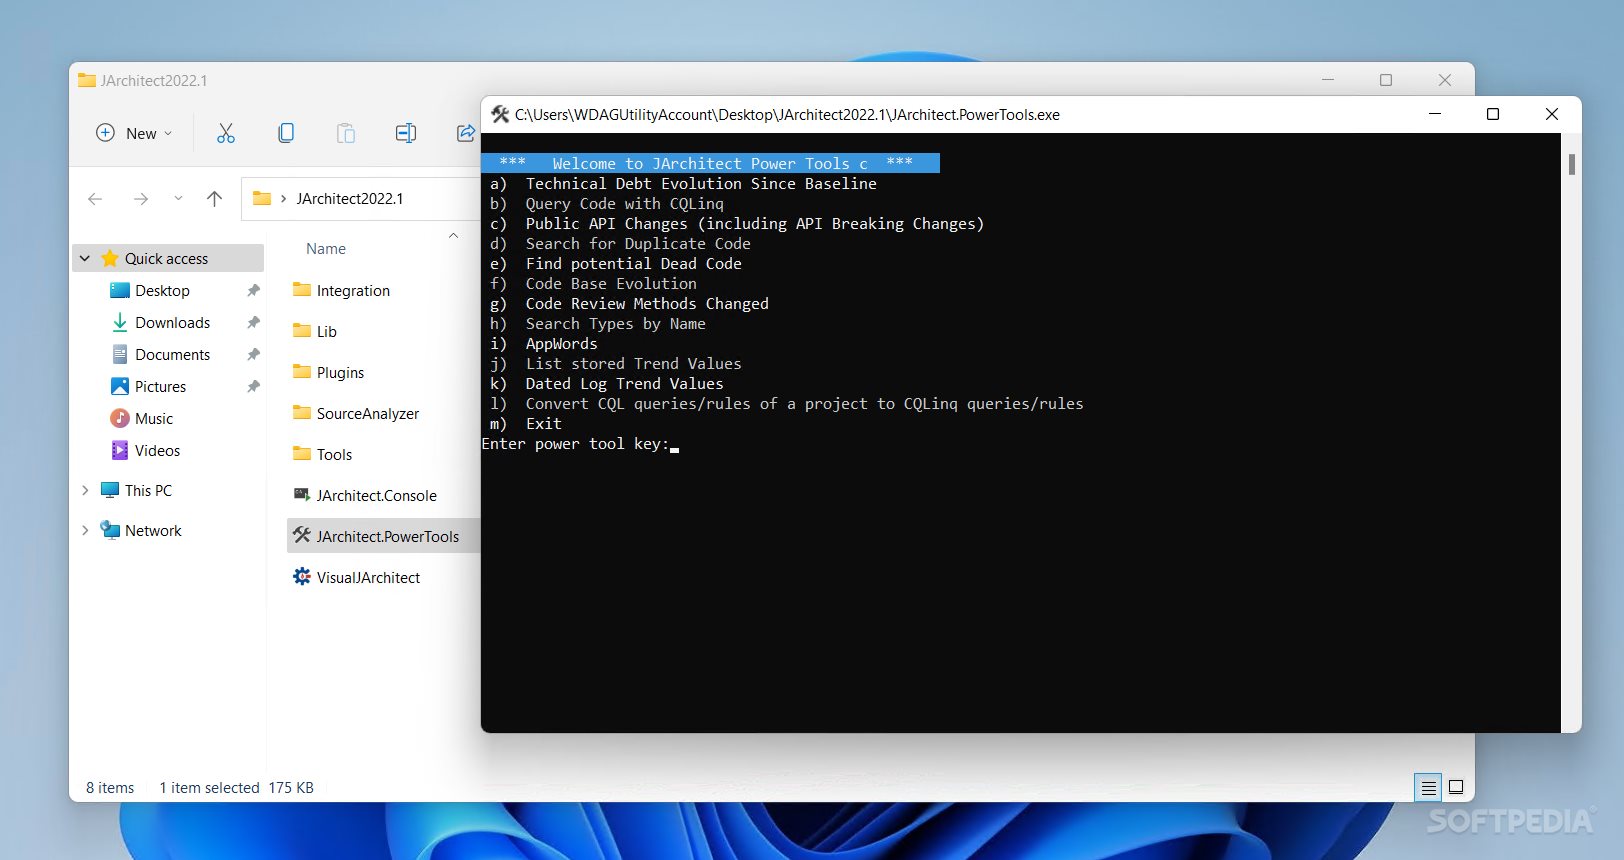Click the Copy icon in Explorer toolbar
The width and height of the screenshot is (1624, 860).
(286, 133)
